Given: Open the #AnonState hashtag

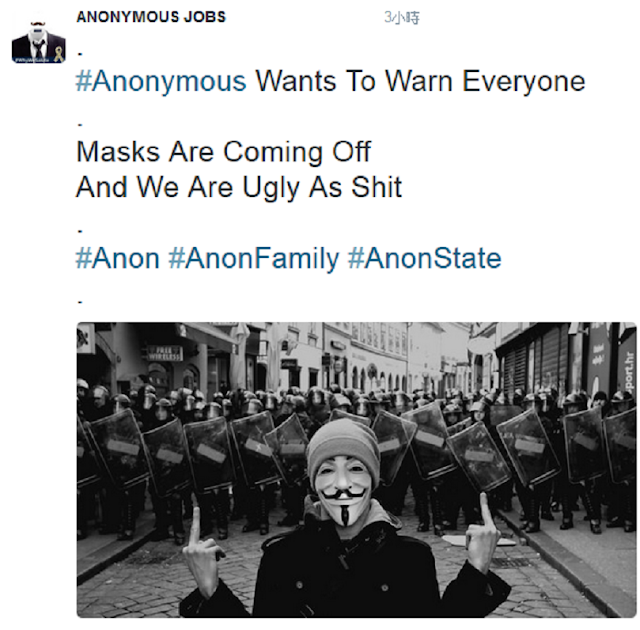Looking at the screenshot, I should [424, 258].
